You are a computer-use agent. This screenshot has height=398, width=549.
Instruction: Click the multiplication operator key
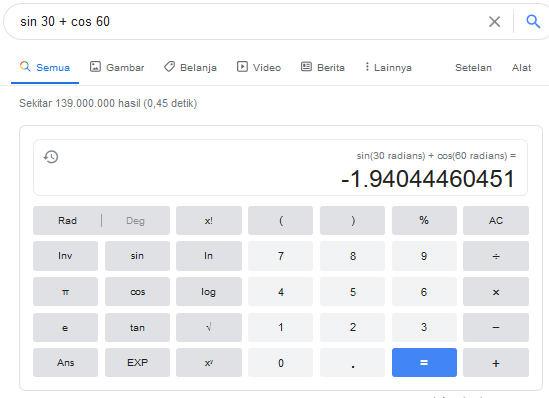(x=495, y=292)
